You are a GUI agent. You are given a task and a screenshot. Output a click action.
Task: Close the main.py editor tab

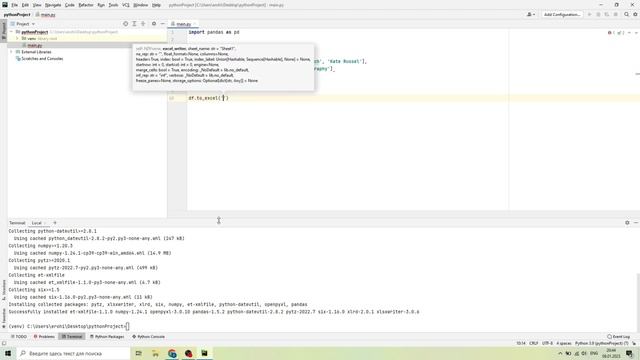point(195,24)
